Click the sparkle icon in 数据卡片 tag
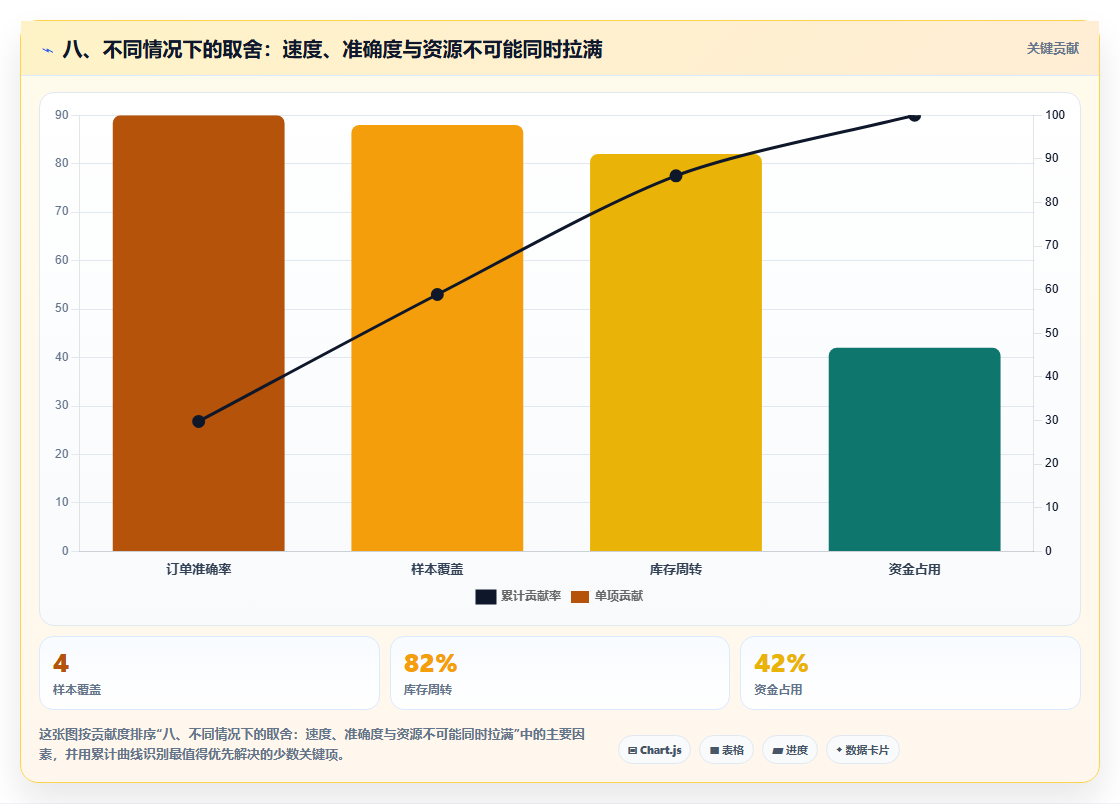The height and width of the screenshot is (804, 1120). pos(839,750)
